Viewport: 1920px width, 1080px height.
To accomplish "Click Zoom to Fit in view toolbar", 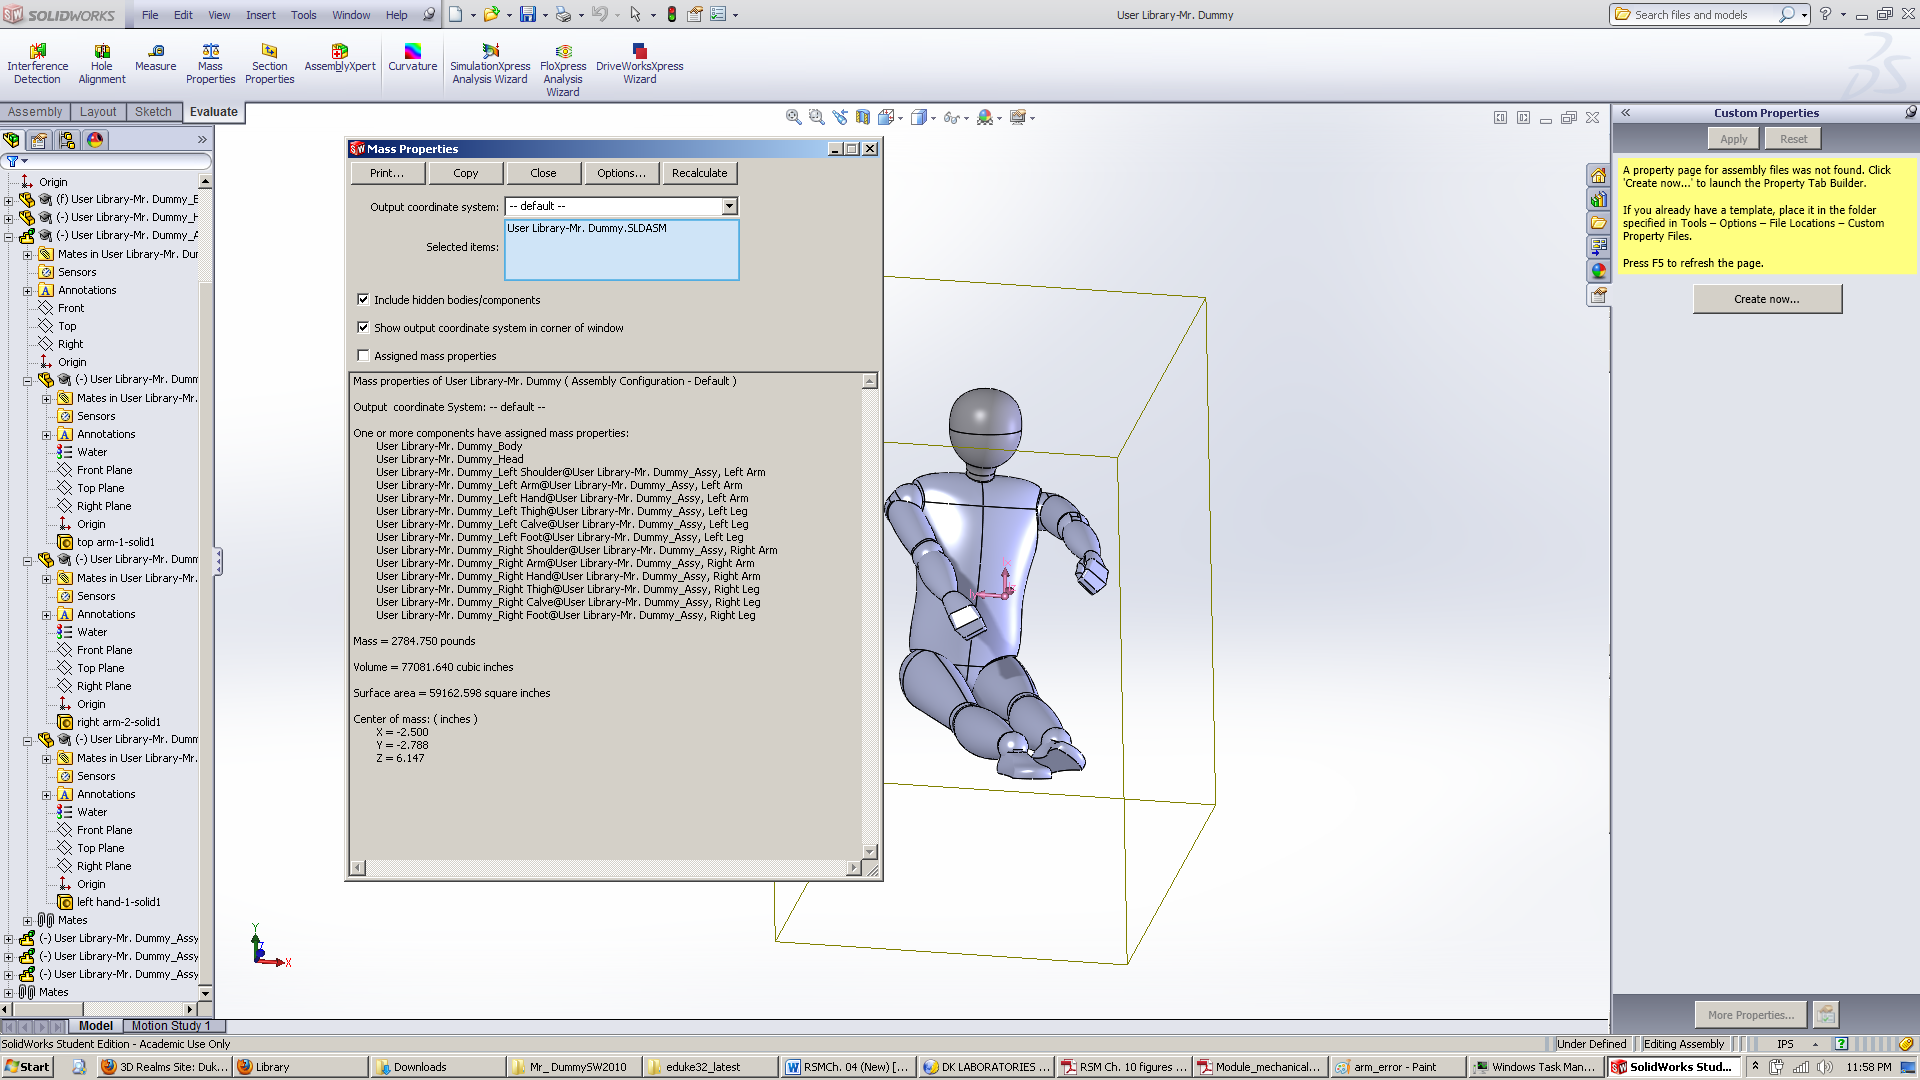I will point(794,117).
